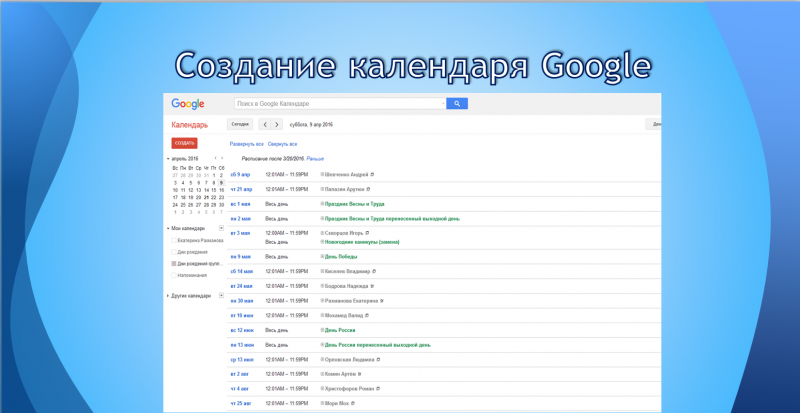Show previous month in mini calendar
This screenshot has width=800, height=413.
pos(215,158)
